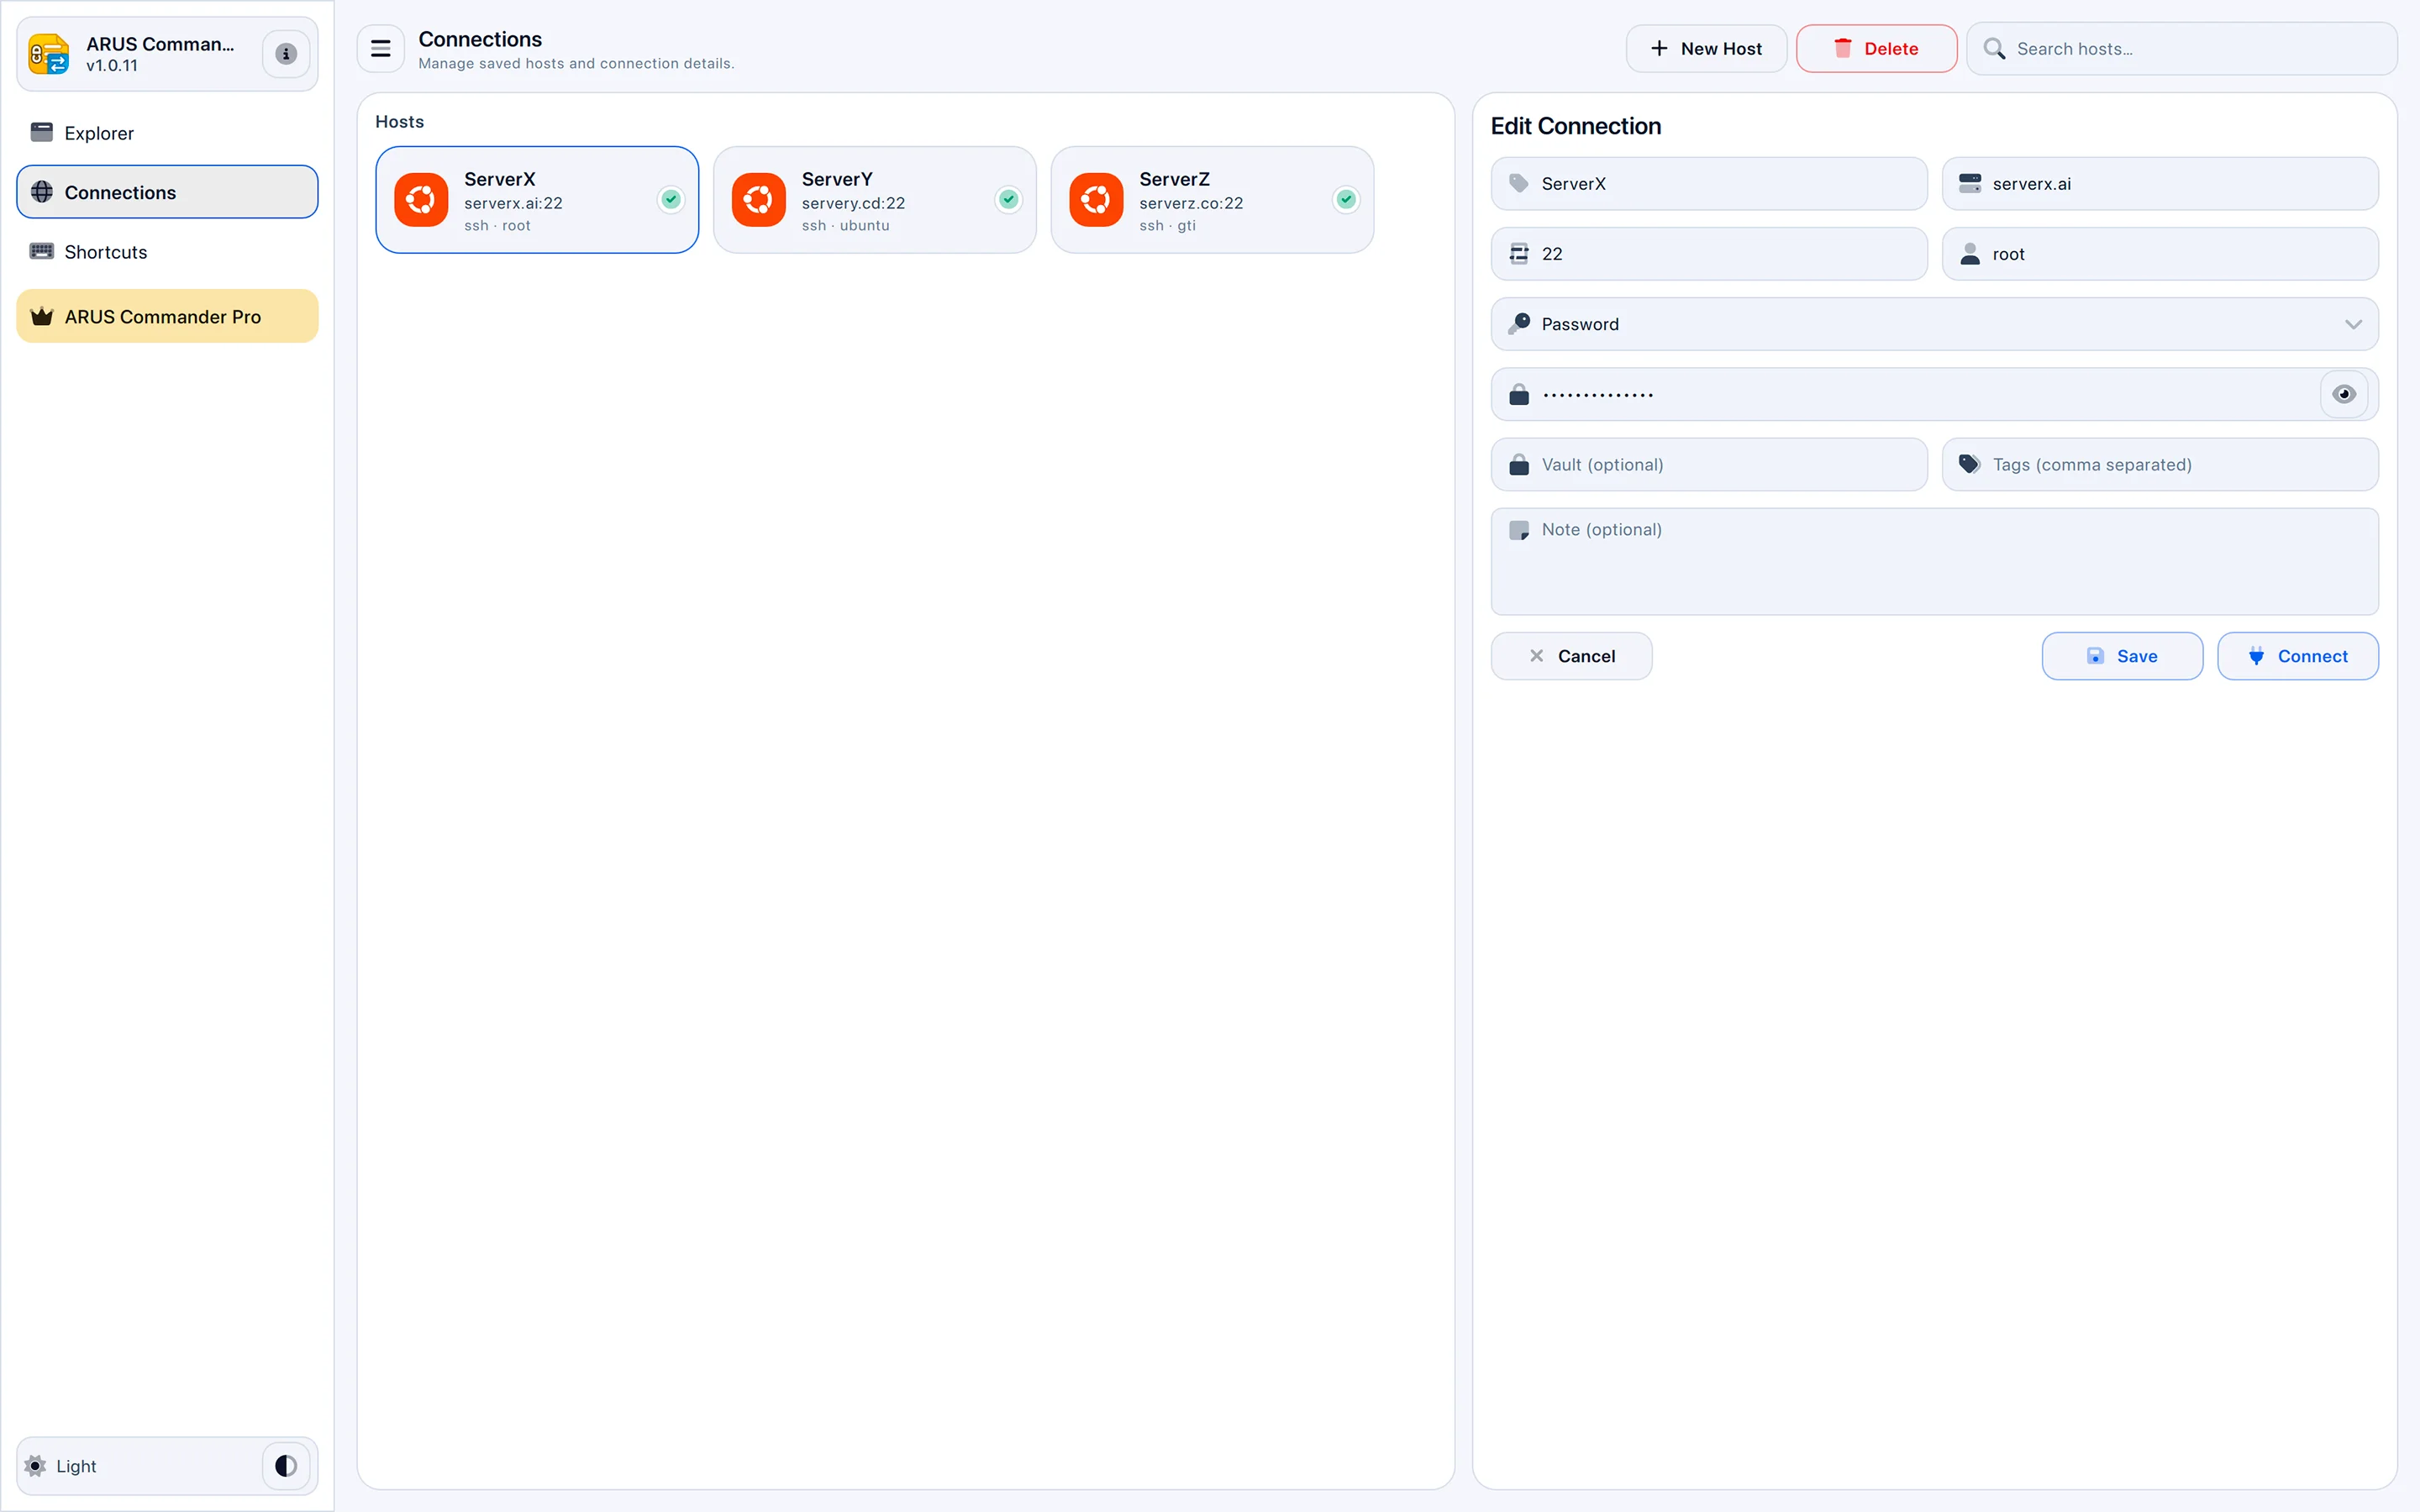Open the ARUS Commander app info icon
The height and width of the screenshot is (1512, 2420).
pos(286,54)
